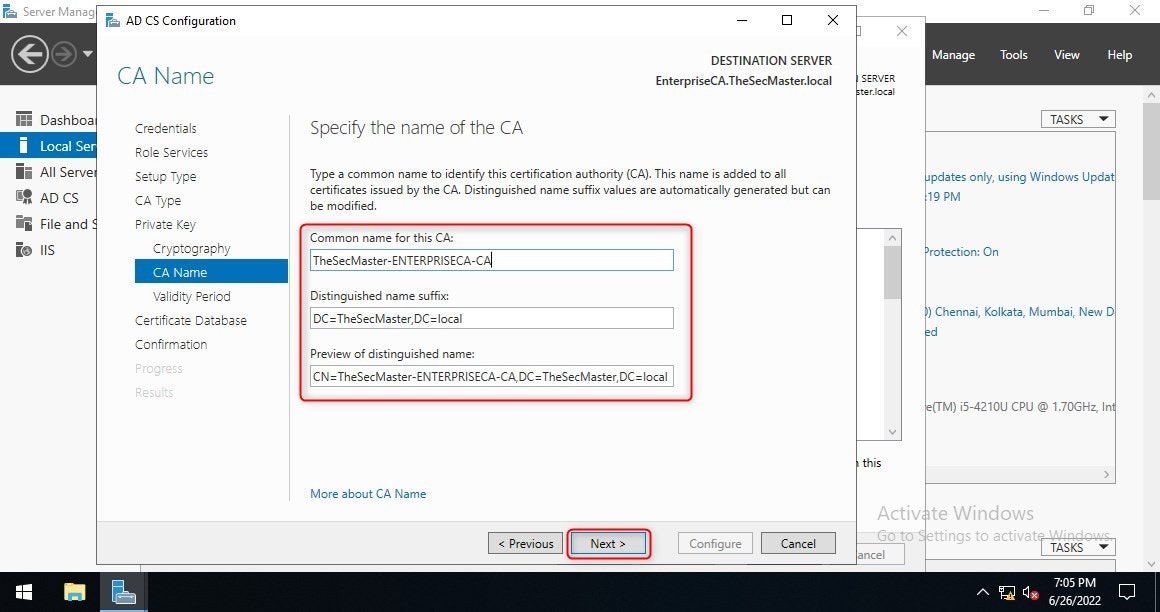1160x612 pixels.
Task: Jump to the Confirmation wizard step
Action: [171, 344]
